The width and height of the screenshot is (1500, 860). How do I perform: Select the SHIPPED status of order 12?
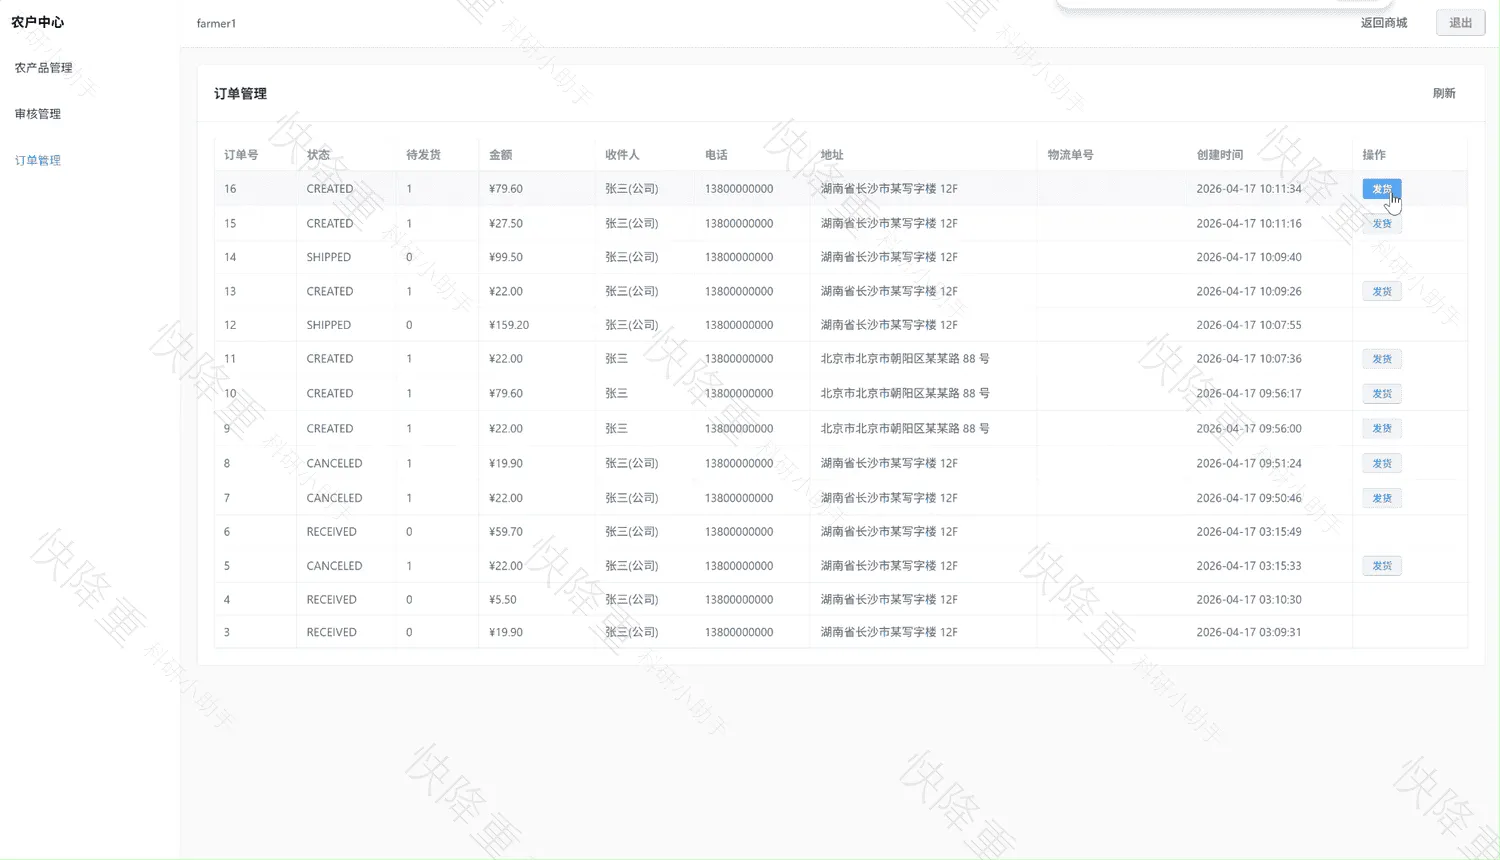pyautogui.click(x=329, y=325)
